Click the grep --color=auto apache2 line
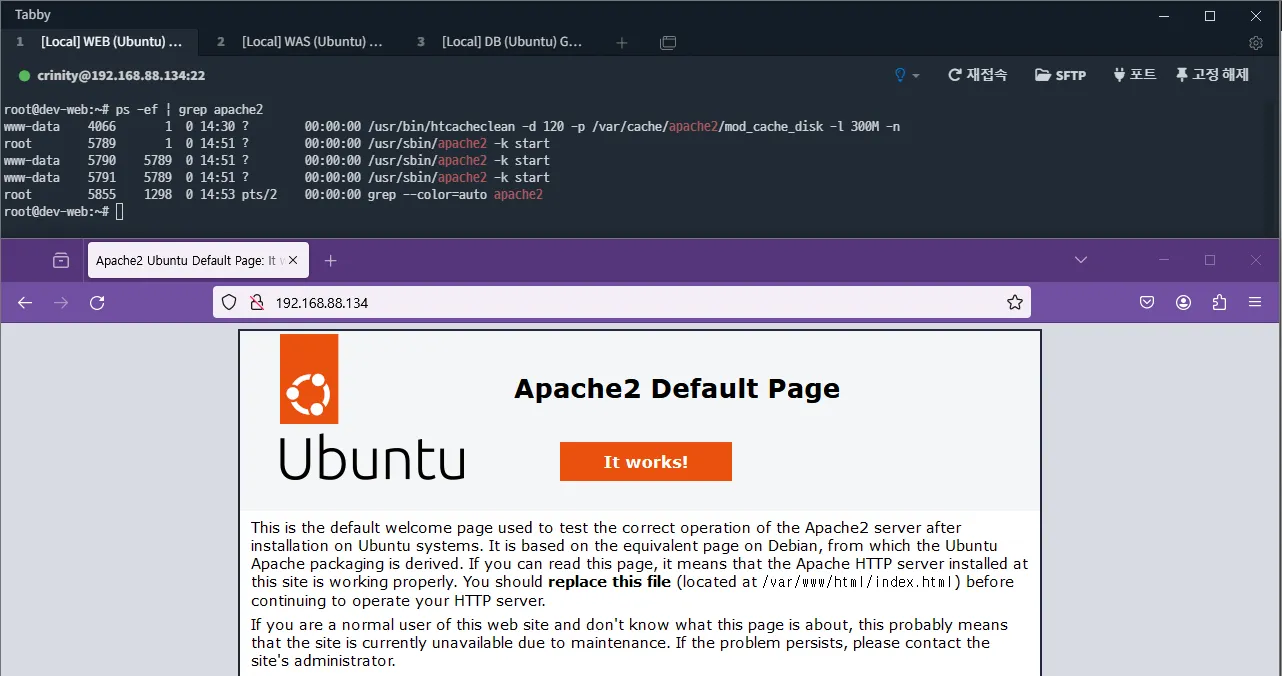 click(273, 195)
